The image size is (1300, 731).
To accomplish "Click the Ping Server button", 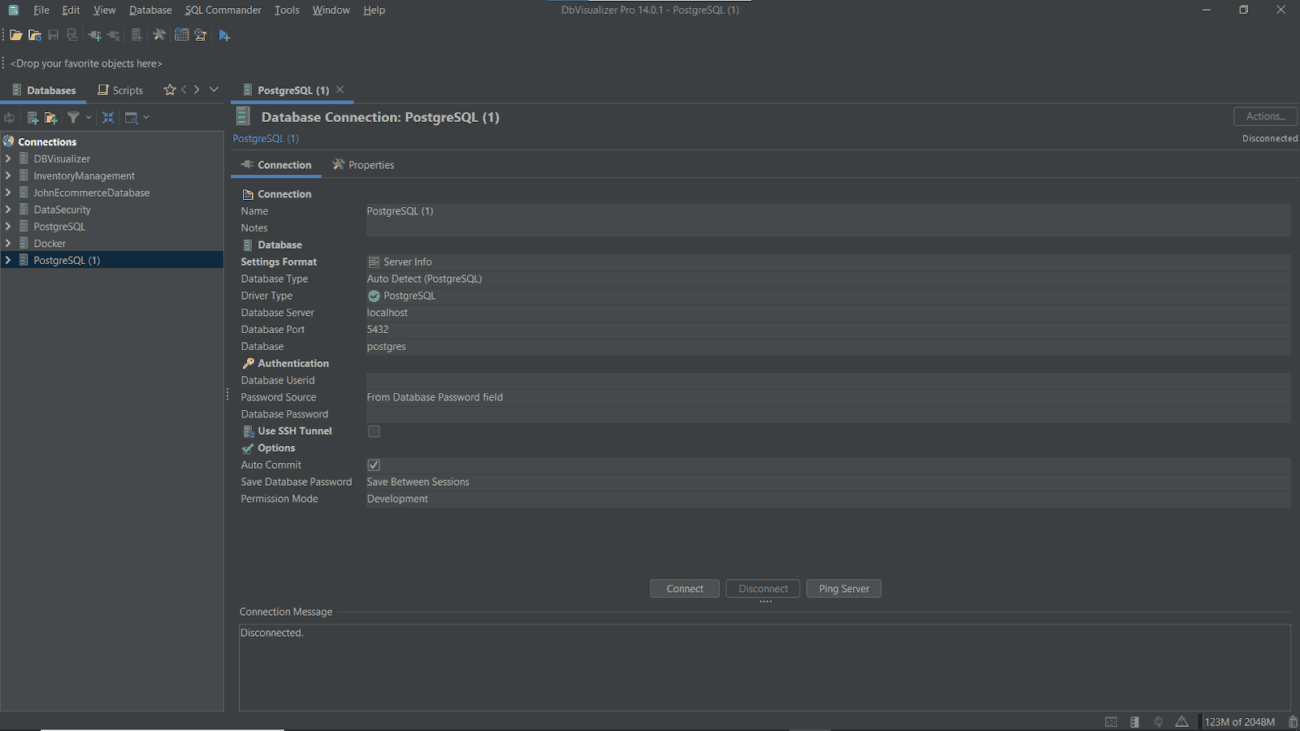I will point(843,588).
